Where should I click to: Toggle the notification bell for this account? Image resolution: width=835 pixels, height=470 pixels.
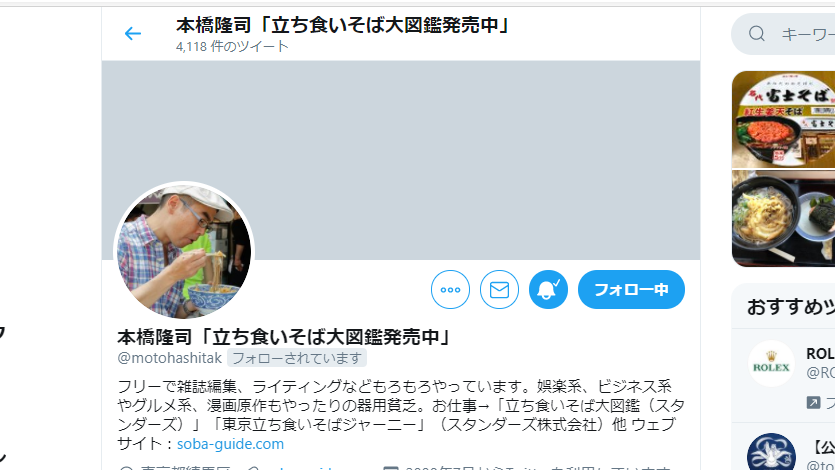point(549,290)
